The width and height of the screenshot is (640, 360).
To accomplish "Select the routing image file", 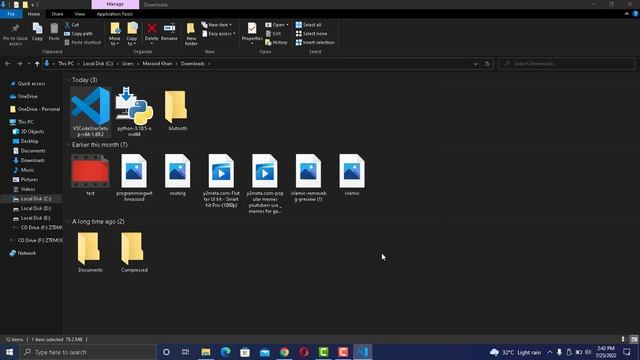I will tap(178, 176).
